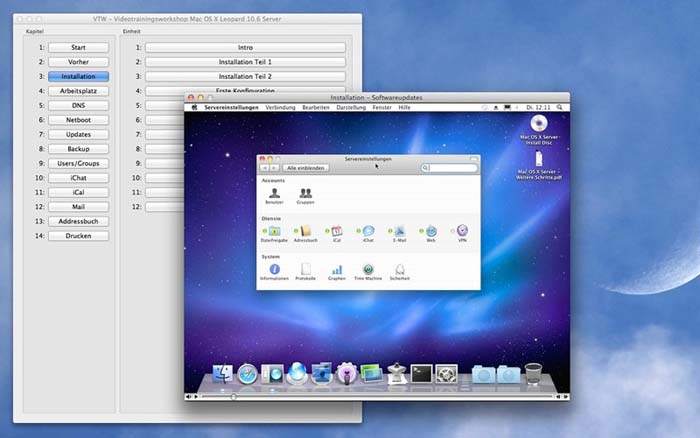Select chapter Backup in VTW window

coord(78,149)
